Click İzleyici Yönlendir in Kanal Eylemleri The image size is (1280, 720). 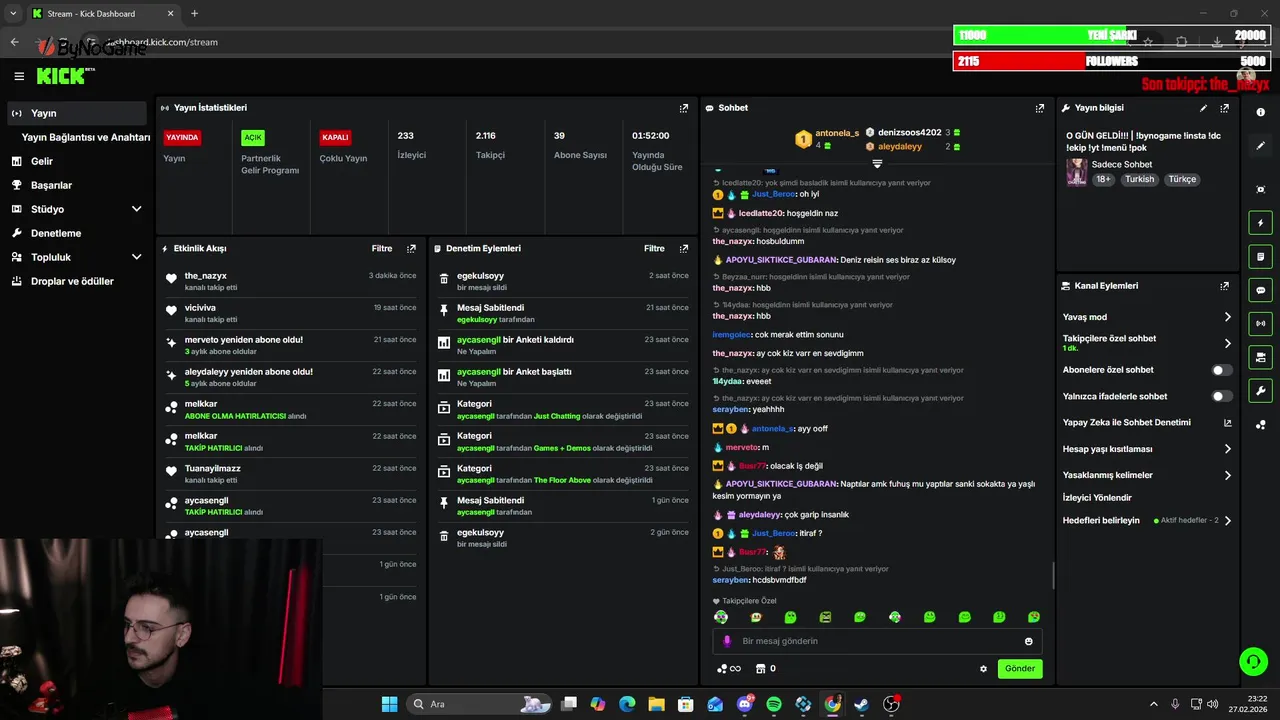click(1097, 498)
